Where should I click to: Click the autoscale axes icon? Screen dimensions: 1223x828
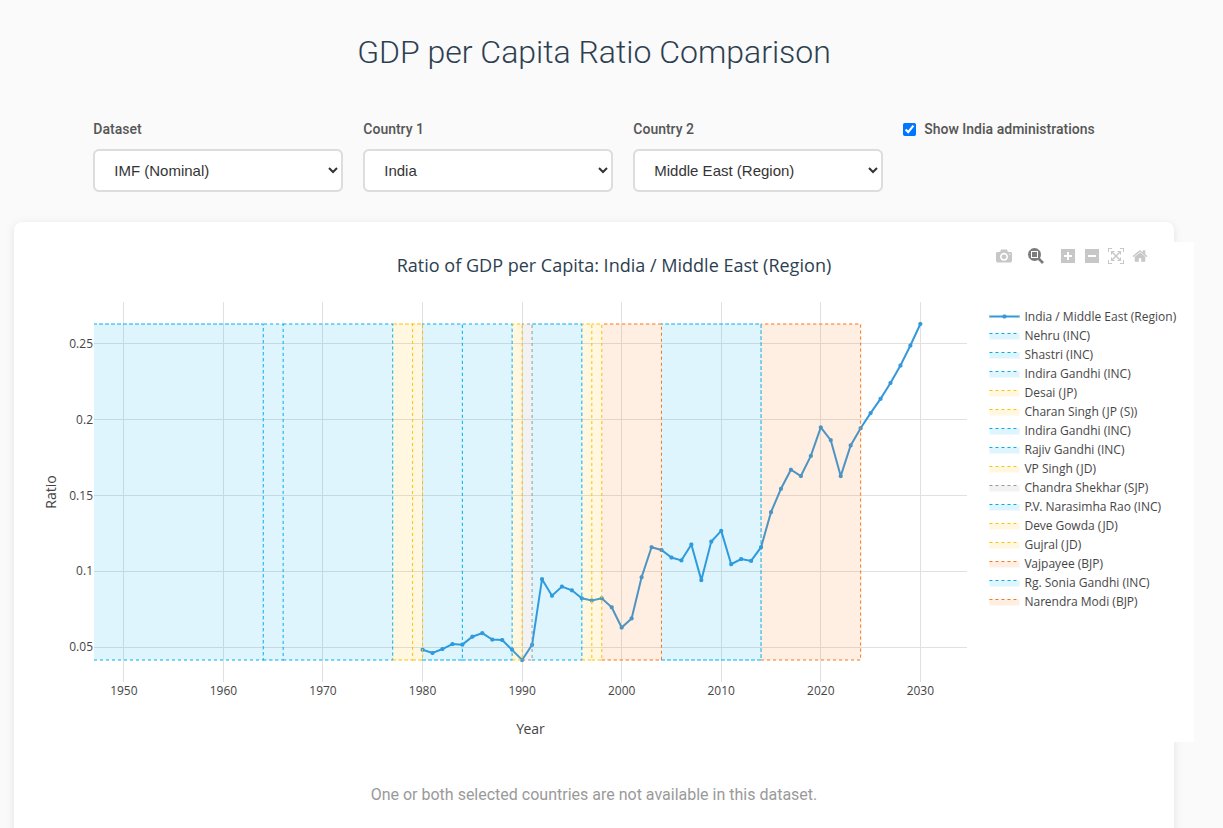[1116, 256]
